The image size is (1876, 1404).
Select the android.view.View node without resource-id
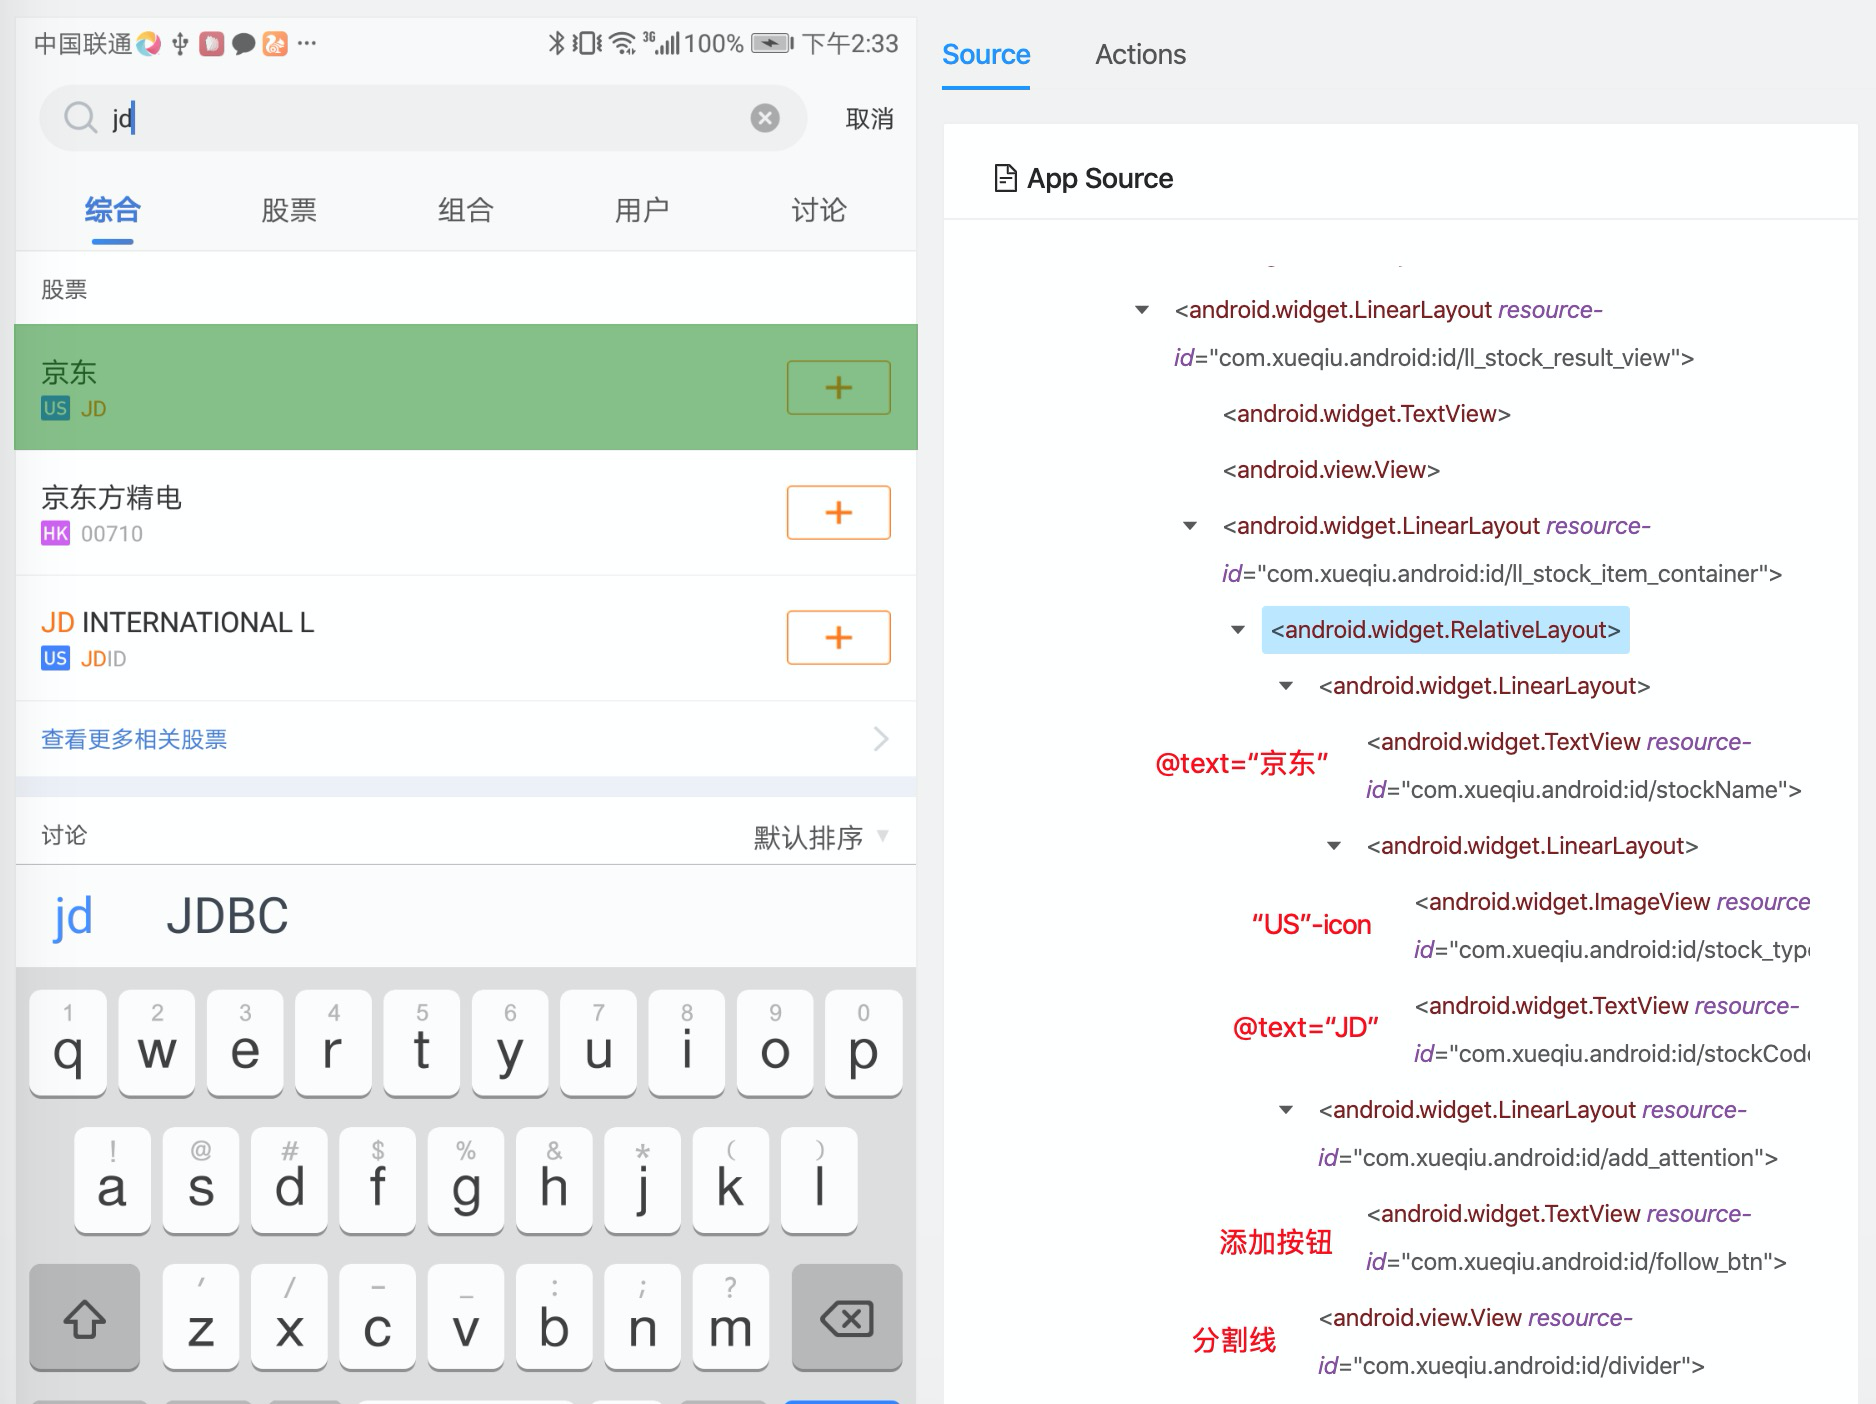(1331, 470)
